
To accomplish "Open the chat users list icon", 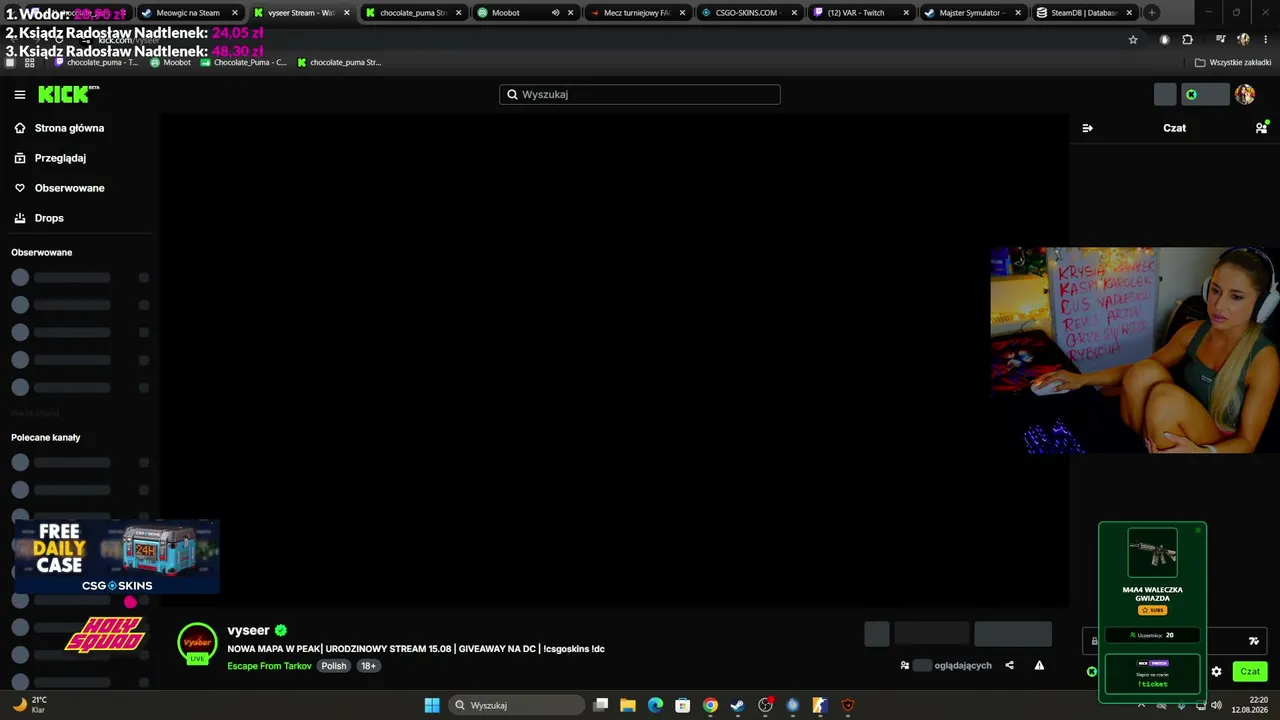I will (x=1262, y=128).
